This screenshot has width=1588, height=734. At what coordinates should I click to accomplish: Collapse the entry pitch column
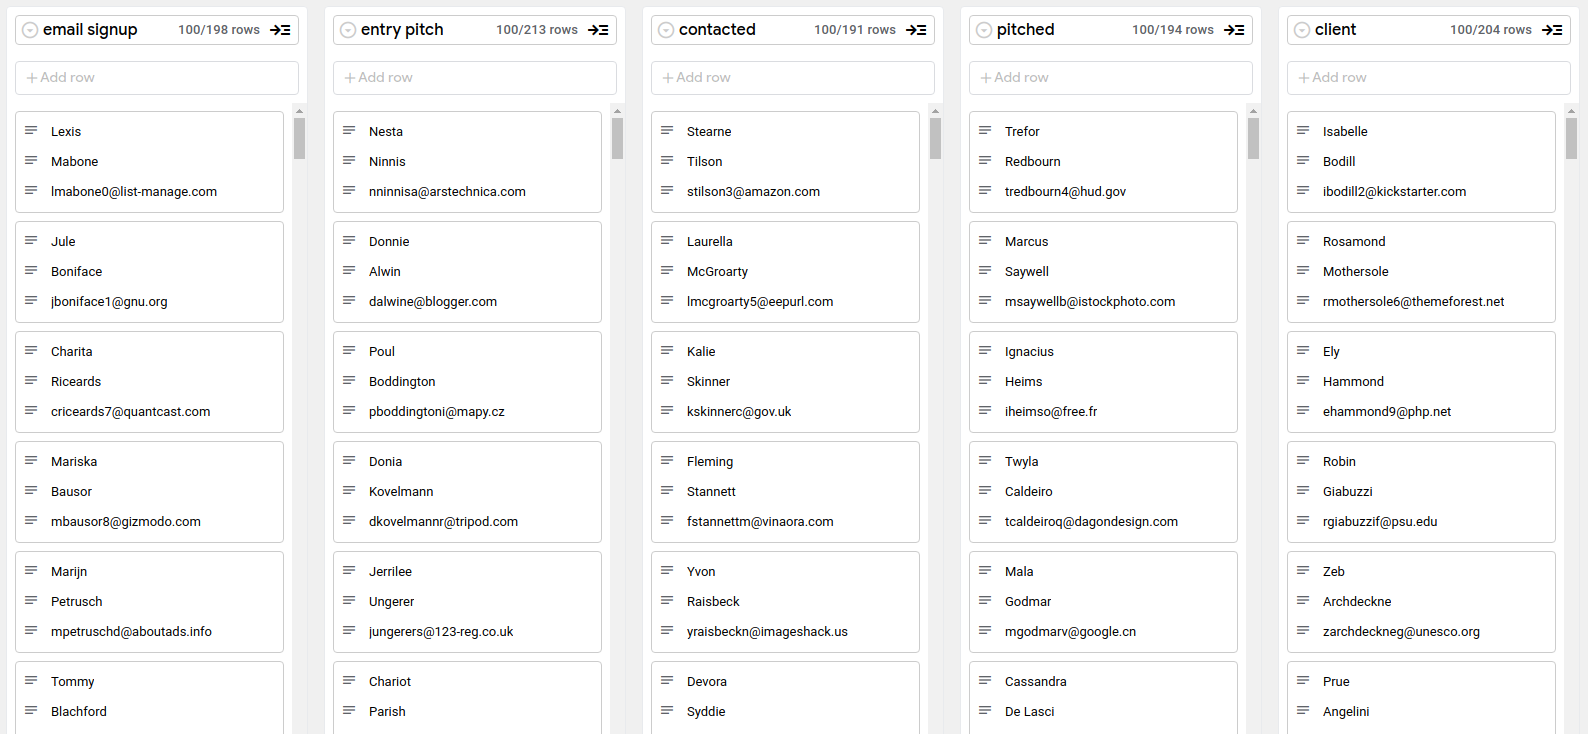tap(598, 30)
